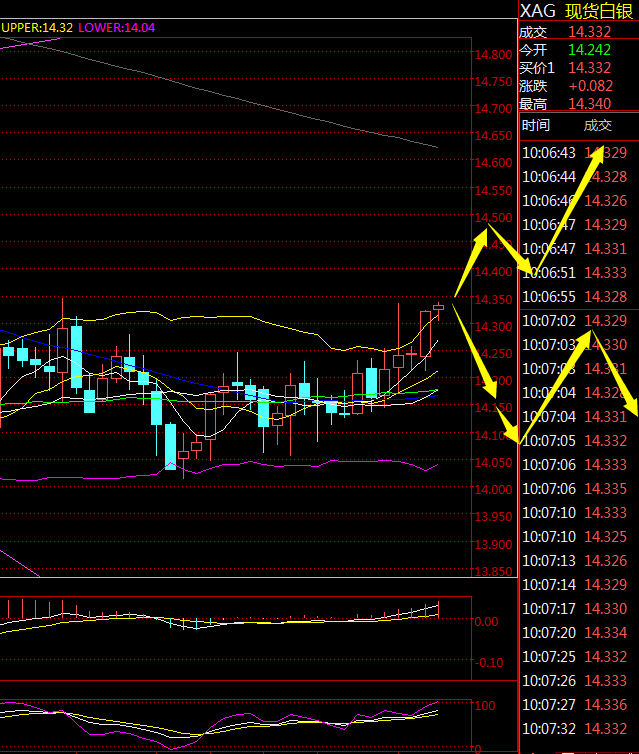
Task: Click the 13.850 price axis label
Action: pyautogui.click(x=493, y=571)
